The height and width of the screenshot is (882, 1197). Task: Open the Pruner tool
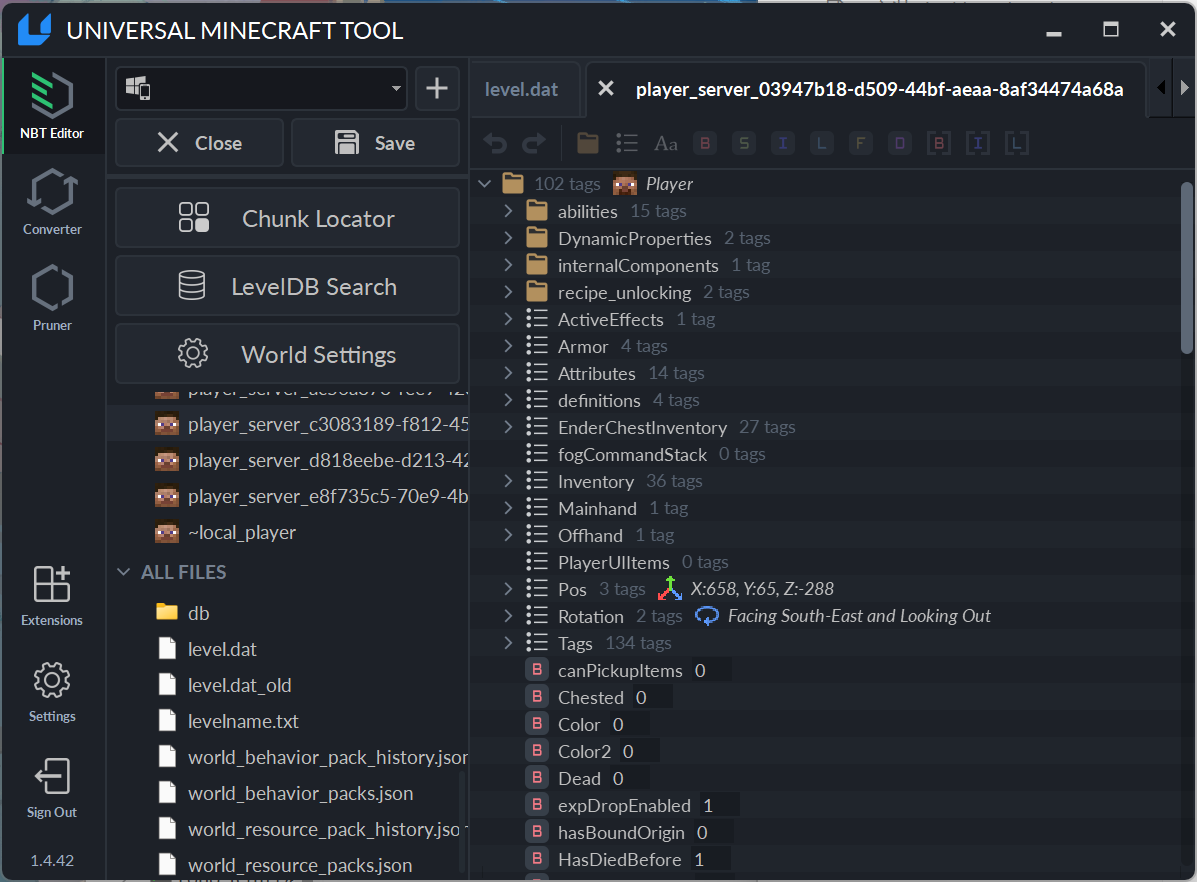pyautogui.click(x=52, y=298)
